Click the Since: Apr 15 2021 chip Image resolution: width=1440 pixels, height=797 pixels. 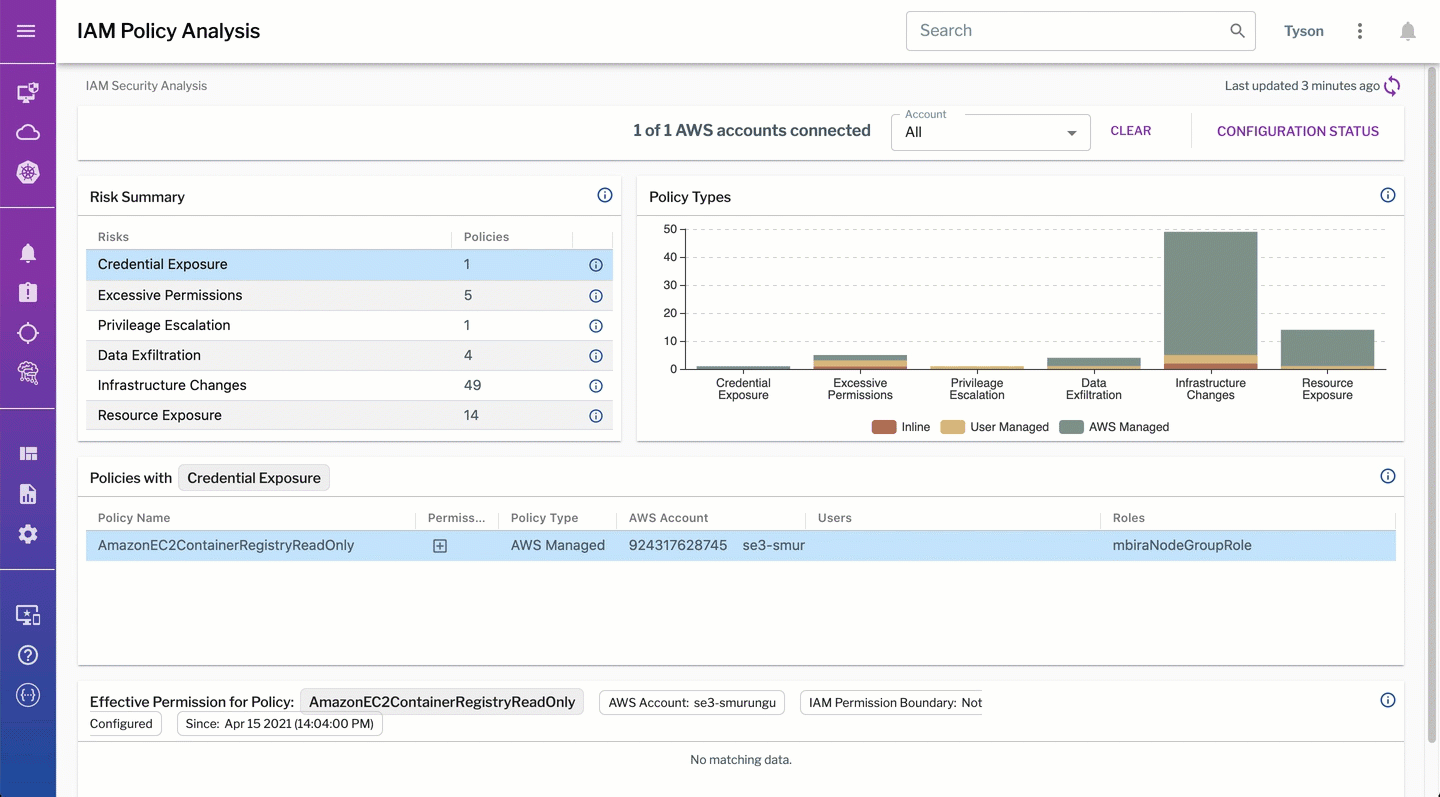(x=280, y=724)
